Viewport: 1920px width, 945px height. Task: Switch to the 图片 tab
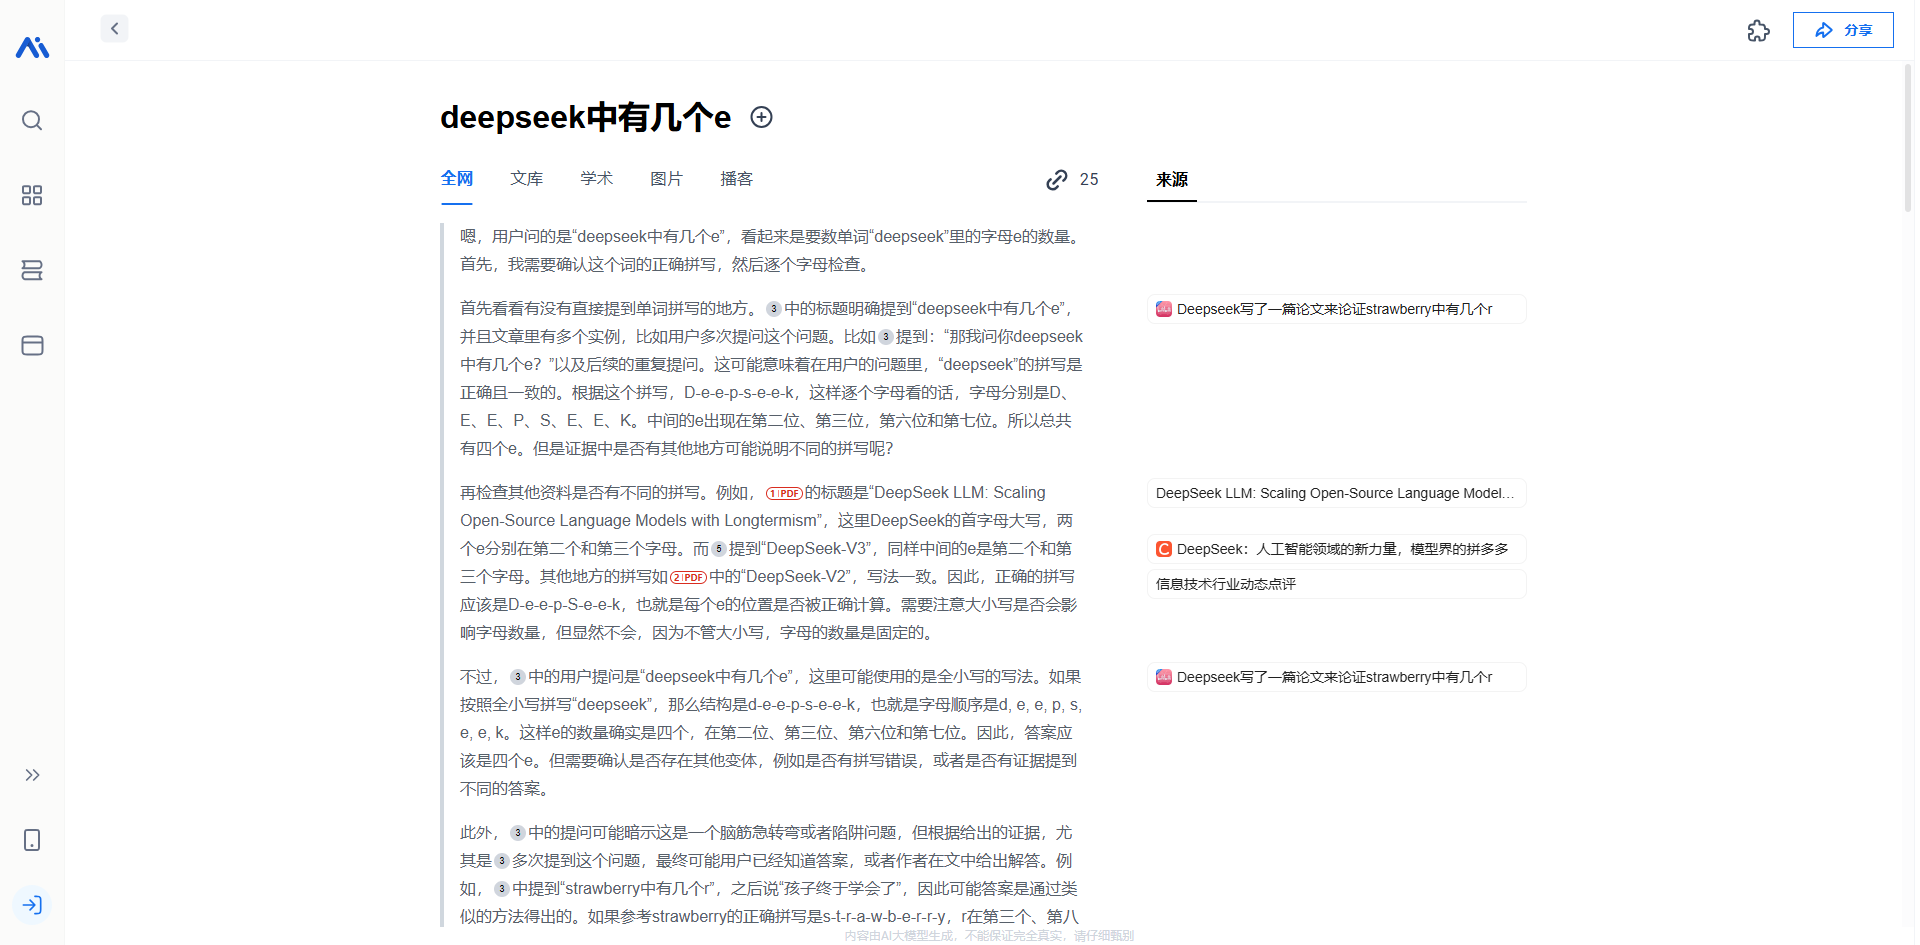click(667, 179)
